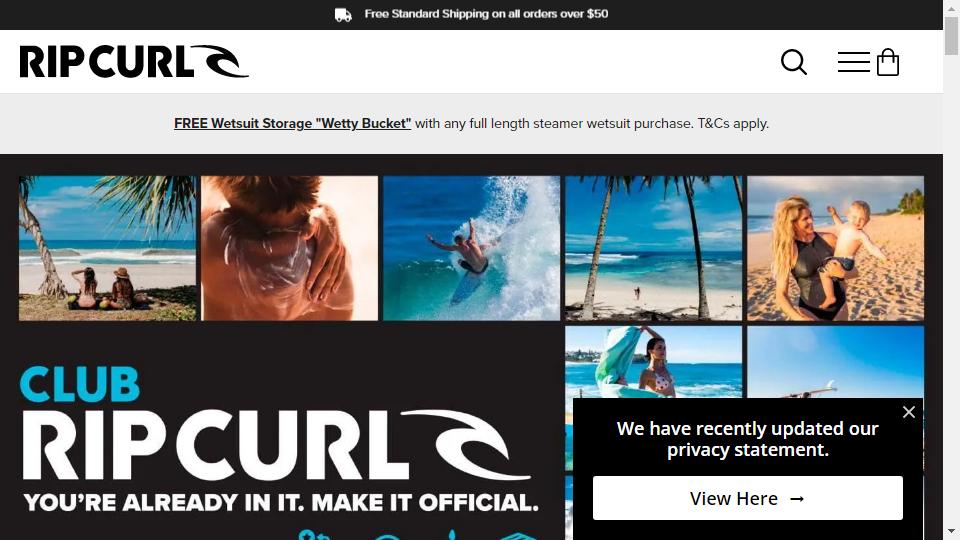Select the two women on beach photo

pyautogui.click(x=108, y=248)
